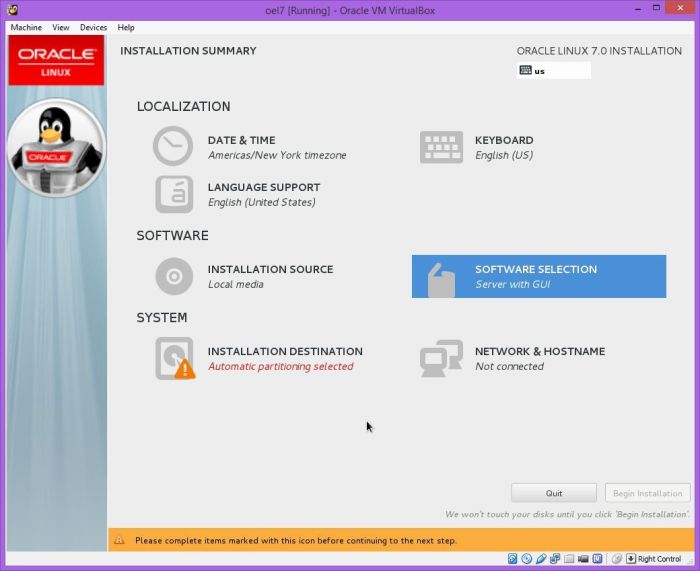
Task: Open the Devices menu
Action: click(93, 27)
